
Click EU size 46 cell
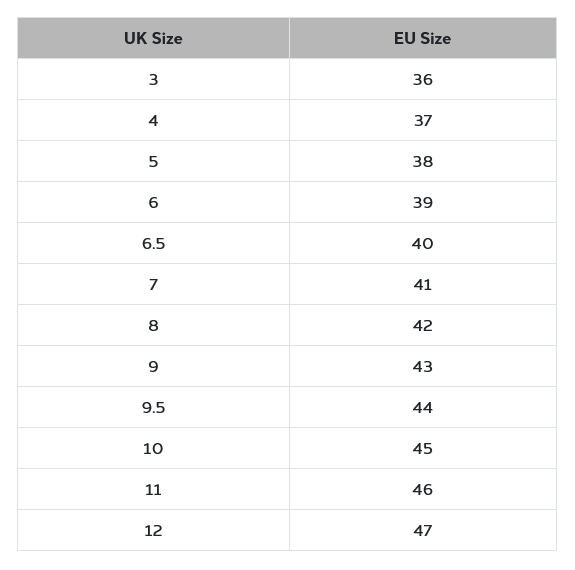click(x=423, y=489)
